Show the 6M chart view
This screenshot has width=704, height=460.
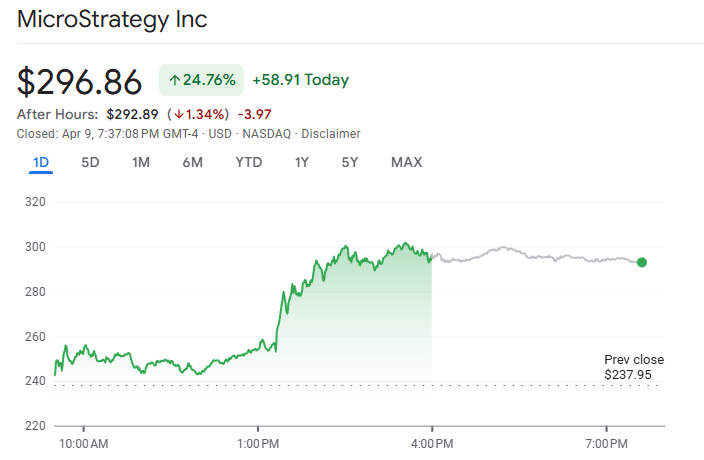point(193,162)
